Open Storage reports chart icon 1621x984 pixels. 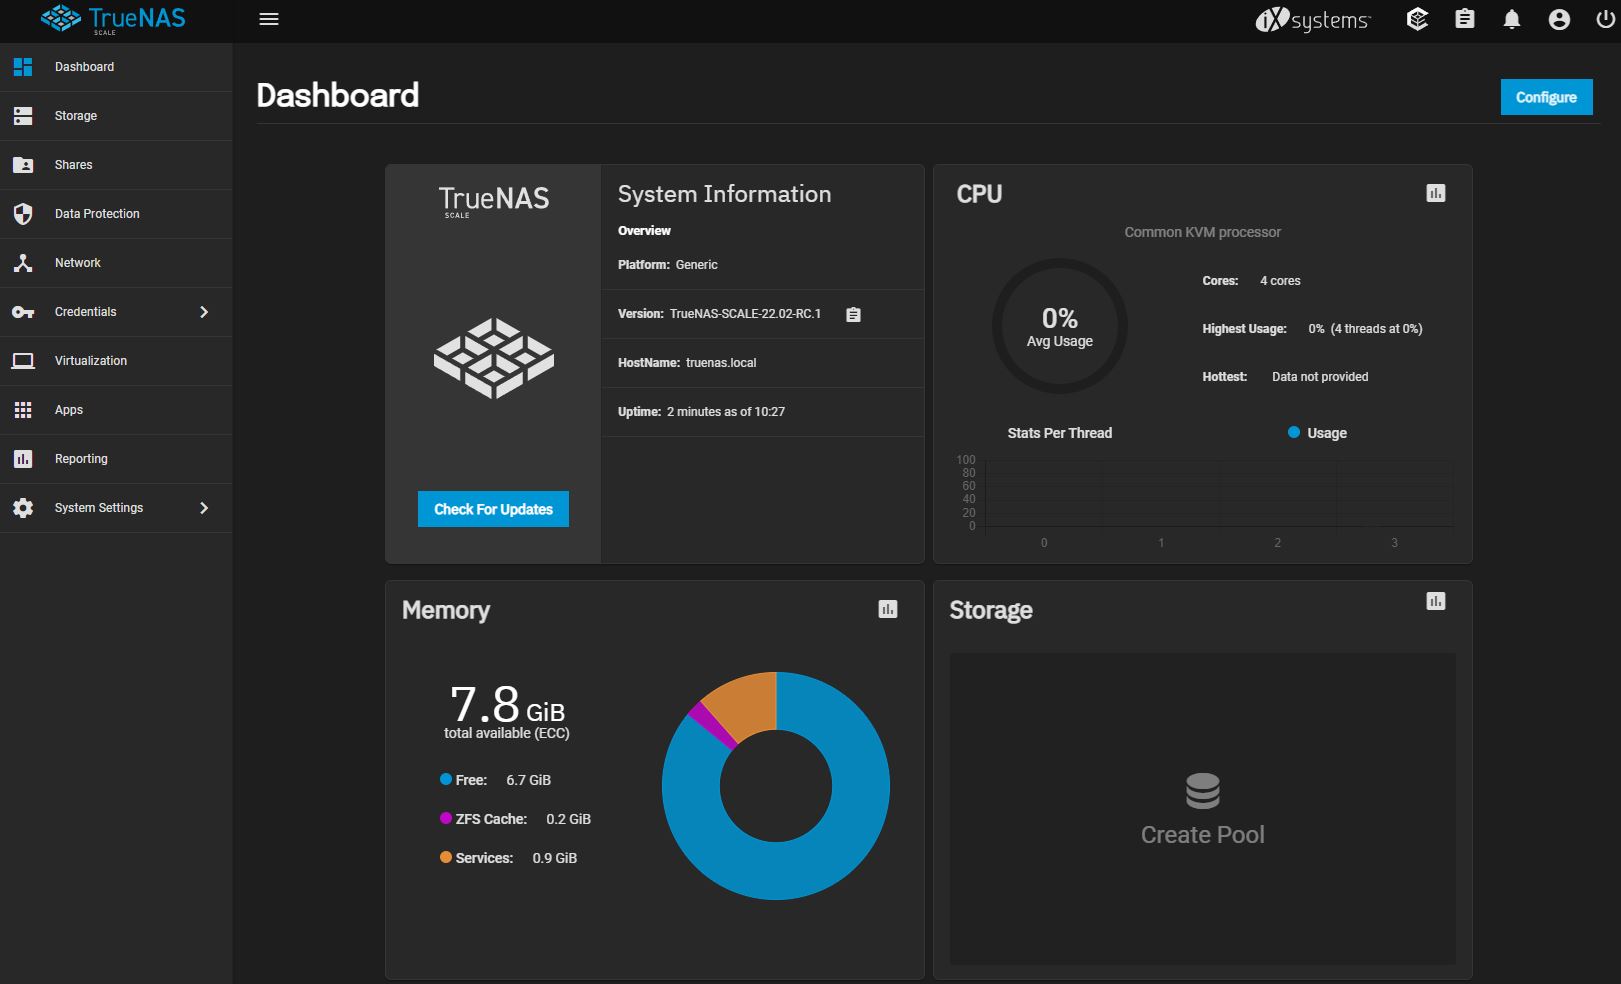pos(1436,601)
